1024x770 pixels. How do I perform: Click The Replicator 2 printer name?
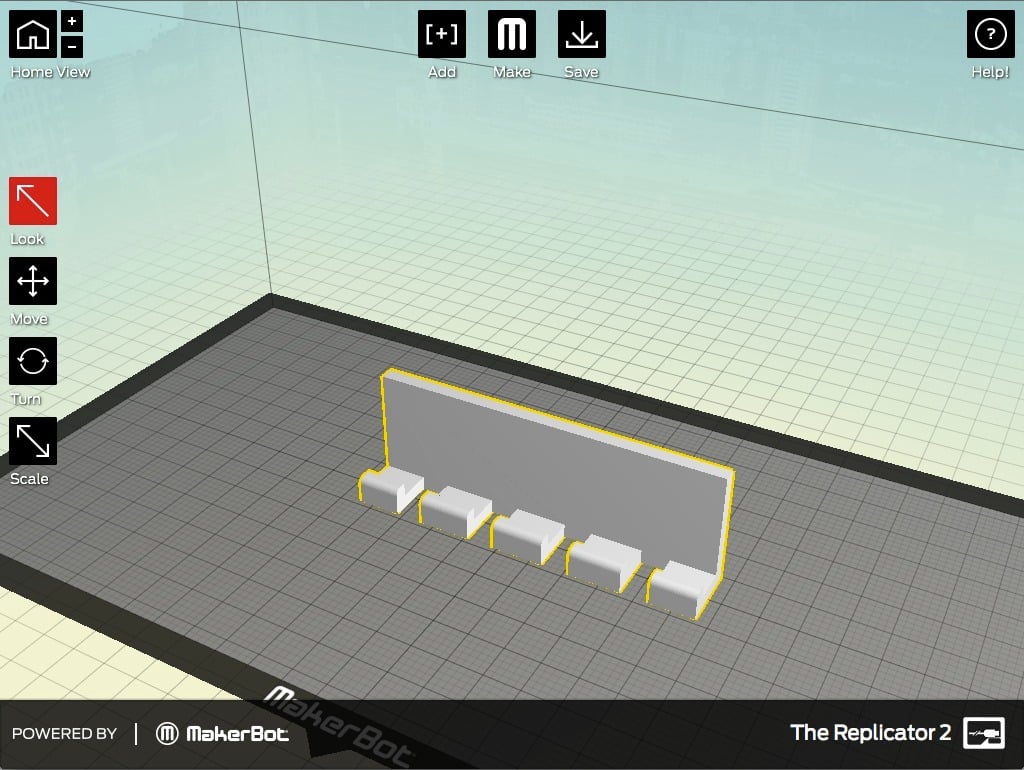click(x=870, y=733)
